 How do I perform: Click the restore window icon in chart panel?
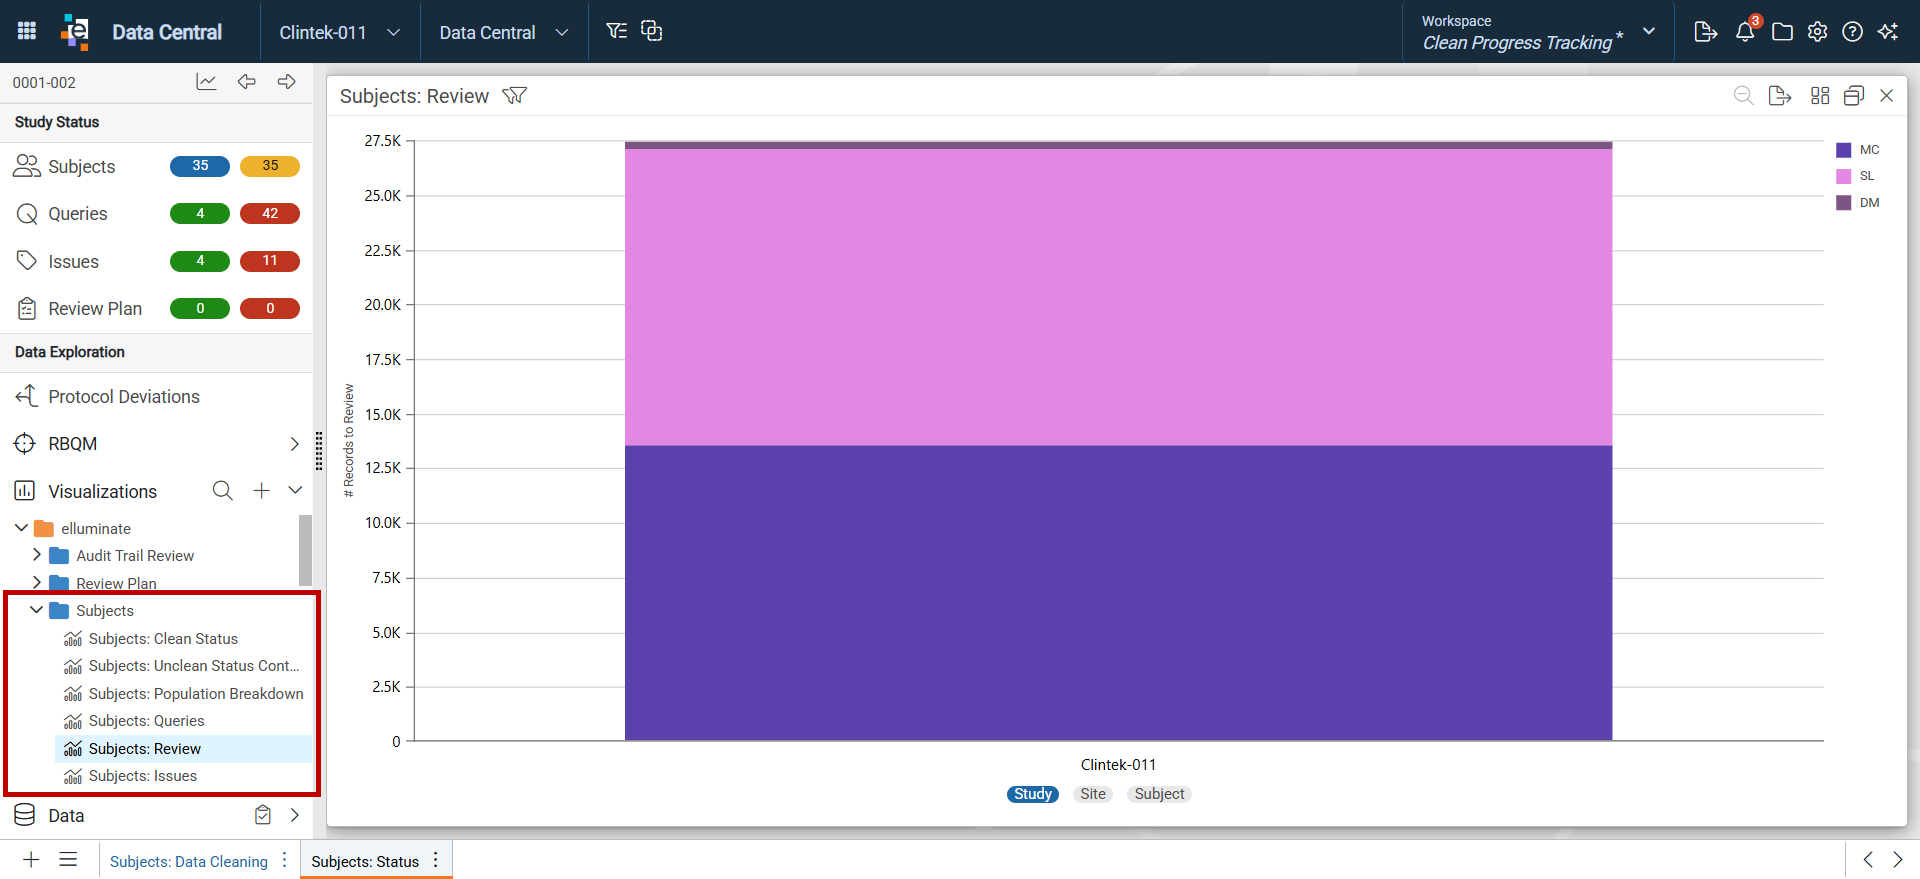[1853, 96]
